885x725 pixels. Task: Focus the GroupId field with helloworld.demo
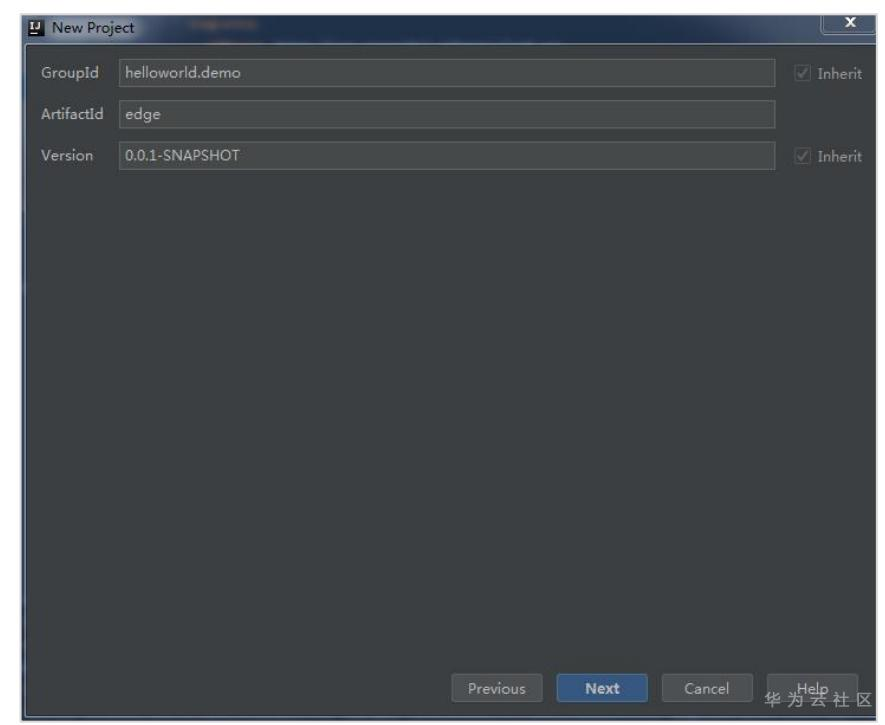point(446,73)
